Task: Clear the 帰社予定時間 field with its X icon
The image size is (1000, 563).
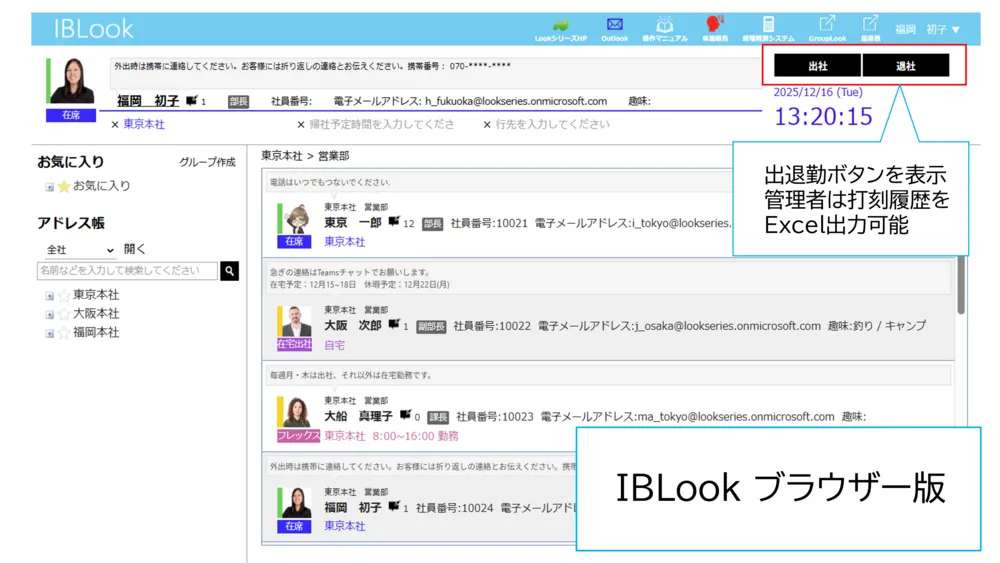Action: pyautogui.click(x=301, y=124)
